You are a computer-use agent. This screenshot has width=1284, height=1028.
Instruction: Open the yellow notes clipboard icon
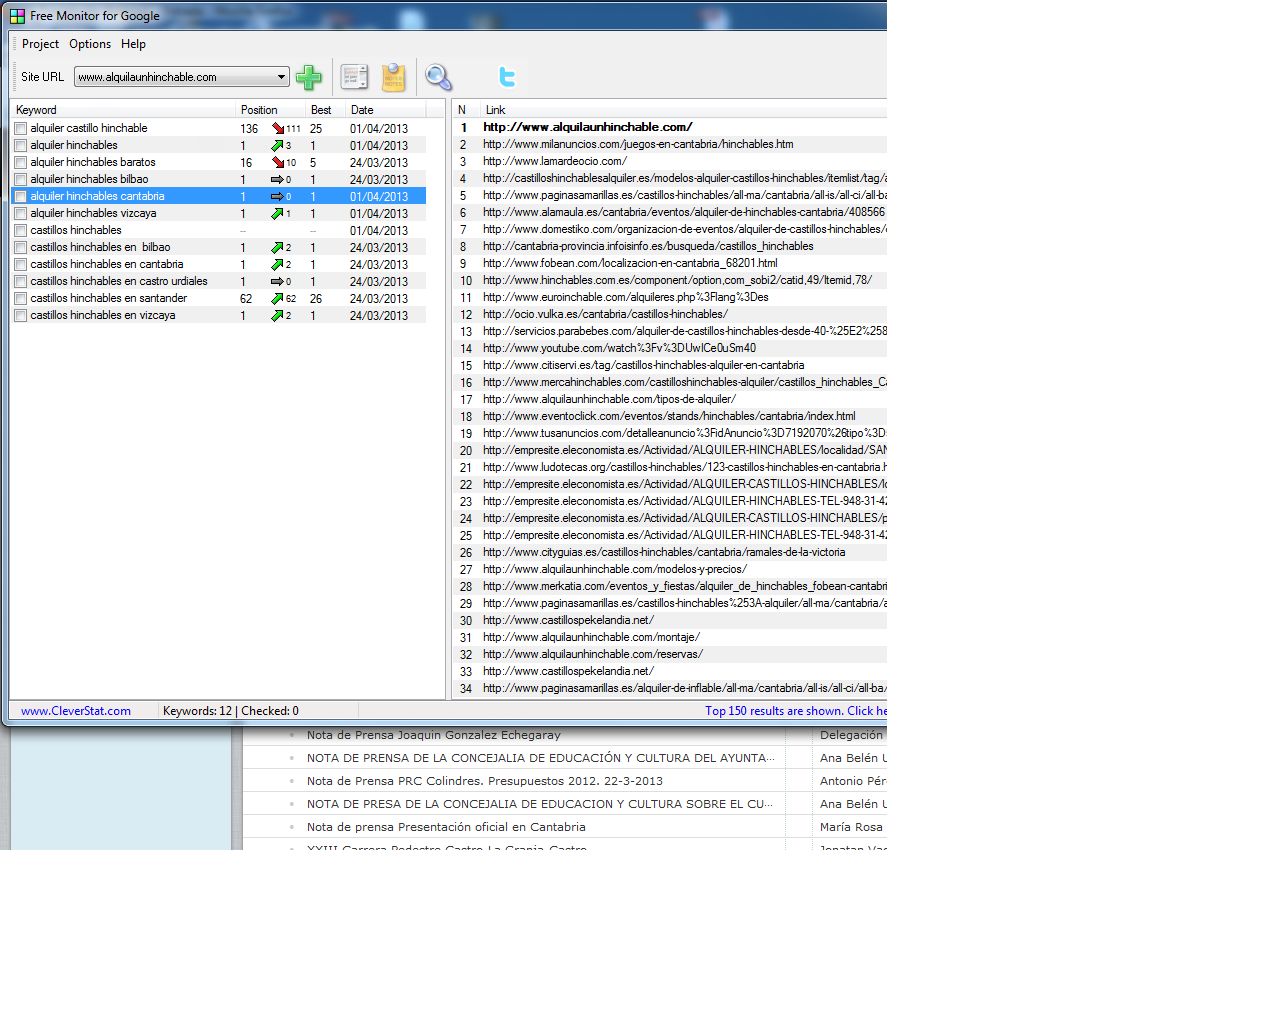click(394, 77)
